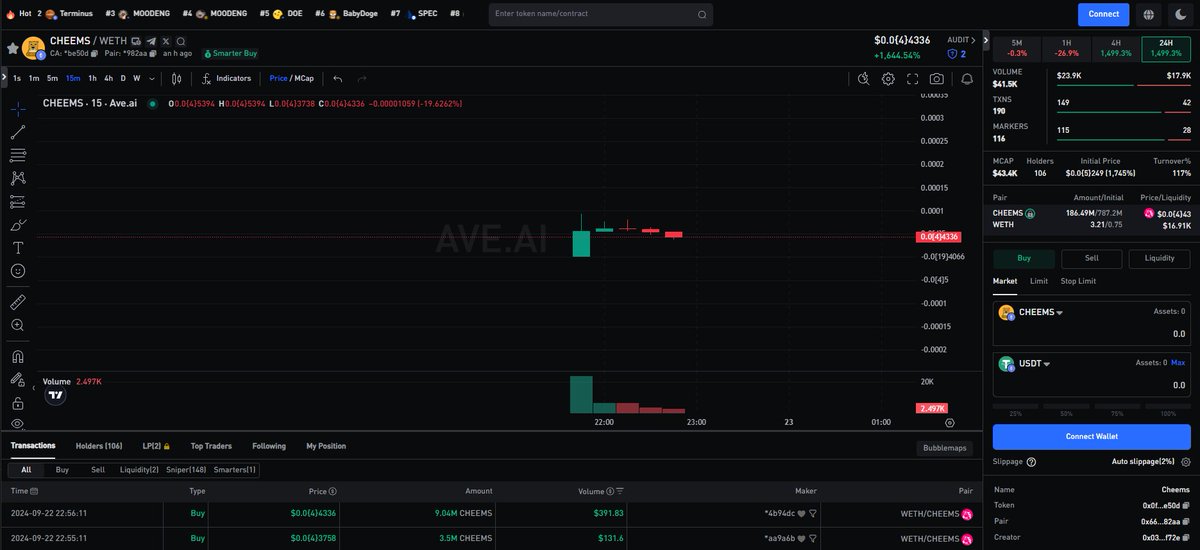Image resolution: width=1200 pixels, height=550 pixels.
Task: Open the Telegram link for CHEEMS
Action: tap(151, 41)
